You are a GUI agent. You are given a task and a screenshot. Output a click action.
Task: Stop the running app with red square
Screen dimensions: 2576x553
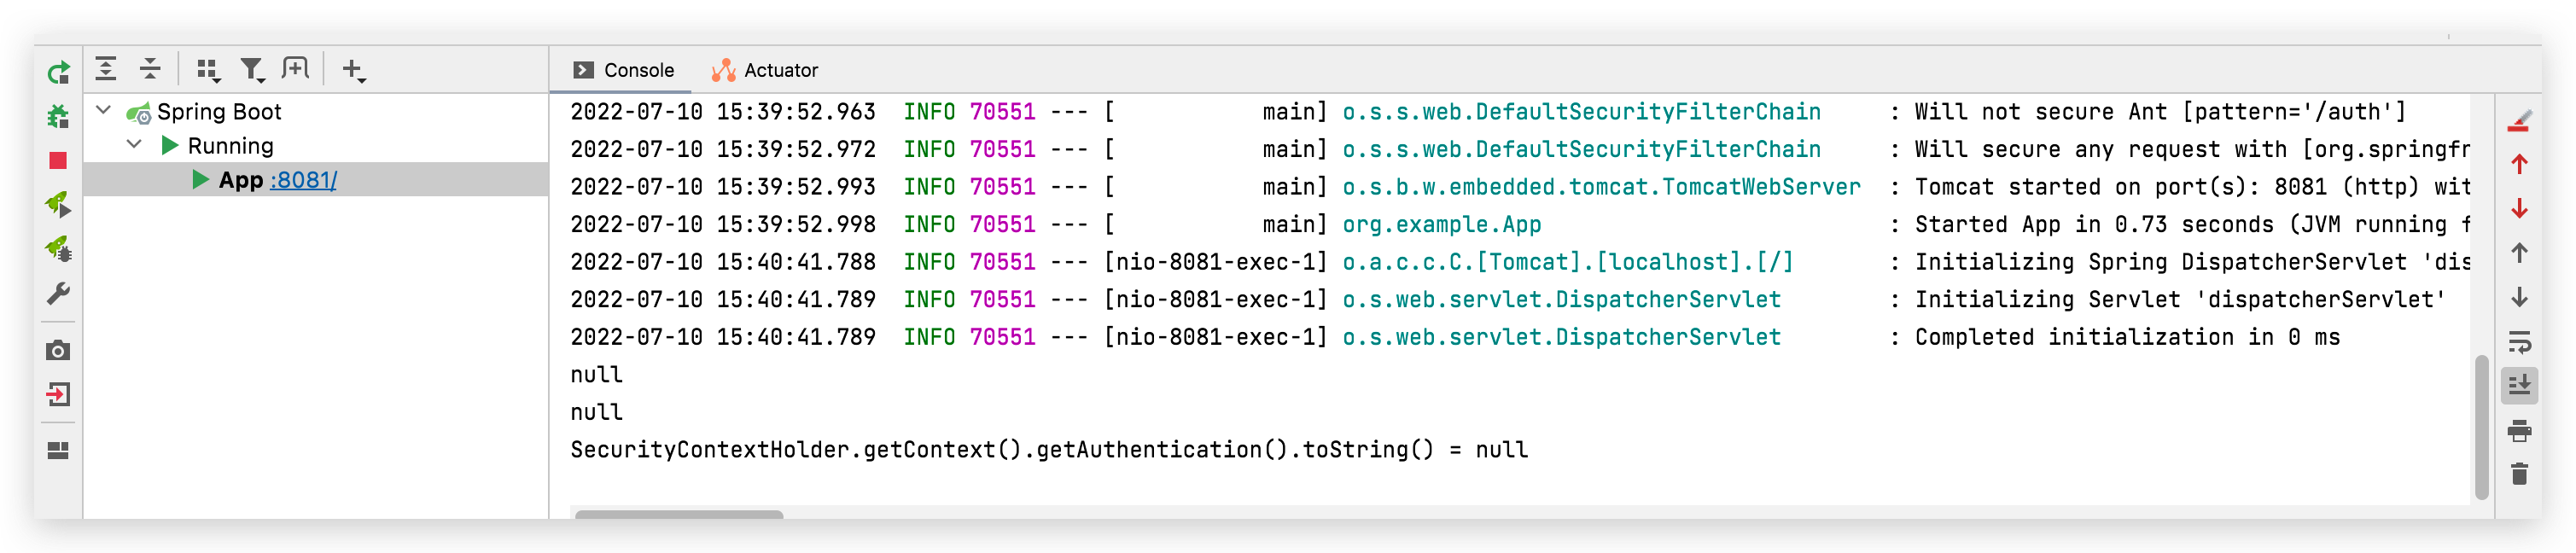coord(58,161)
